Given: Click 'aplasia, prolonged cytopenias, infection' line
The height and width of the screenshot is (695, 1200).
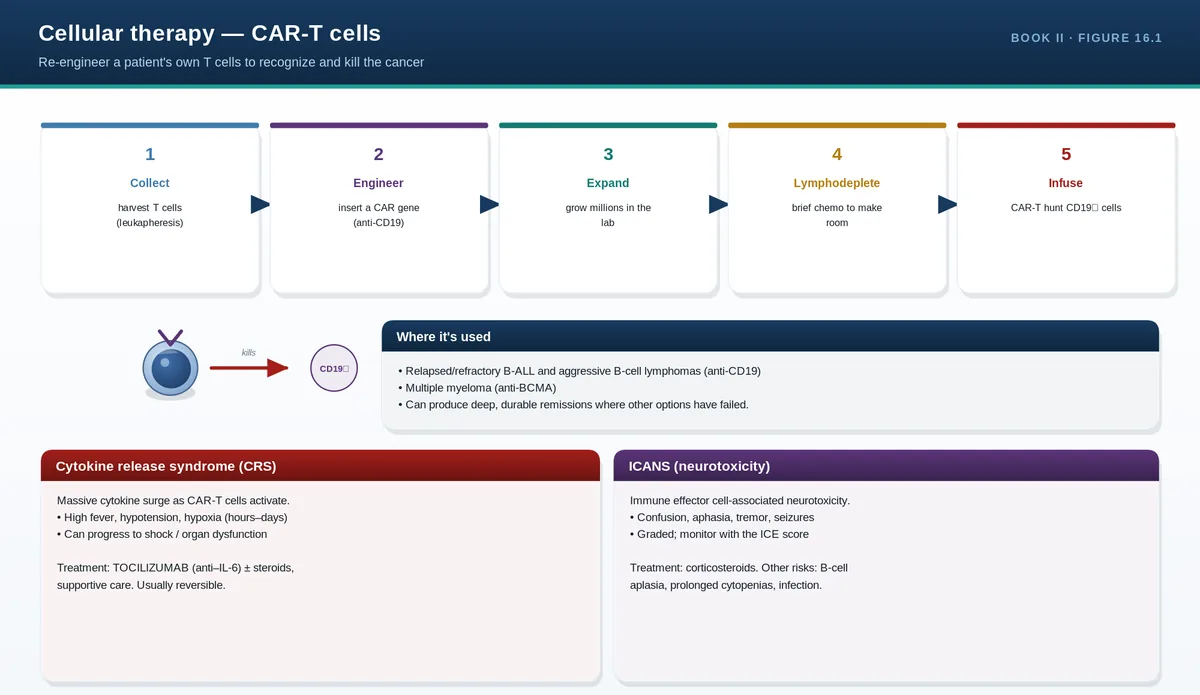Looking at the screenshot, I should click(x=726, y=585).
